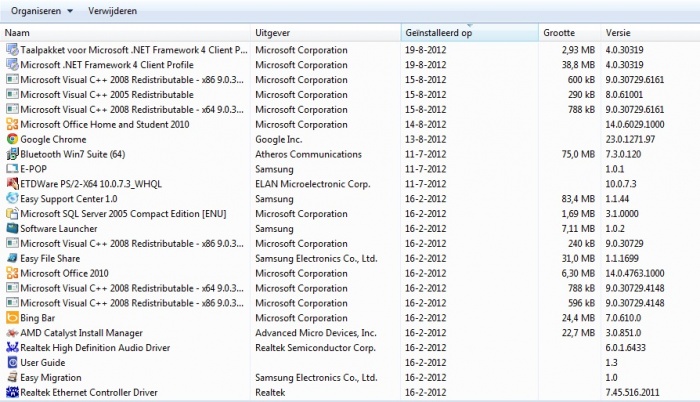This screenshot has width=700, height=402.
Task: Click Visual C++ 2008 x64 icon dated 15-8-2012
Action: click(x=12, y=109)
